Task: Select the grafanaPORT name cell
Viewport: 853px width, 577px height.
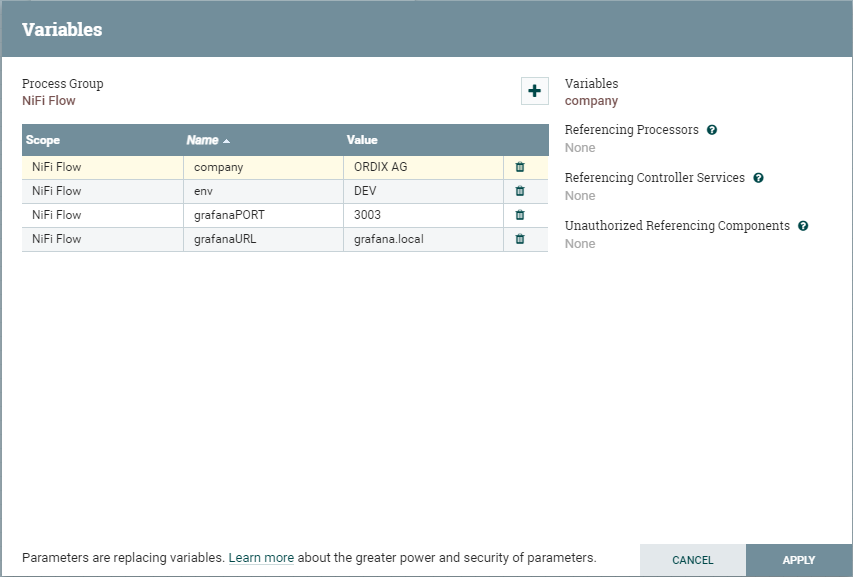Action: [263, 215]
